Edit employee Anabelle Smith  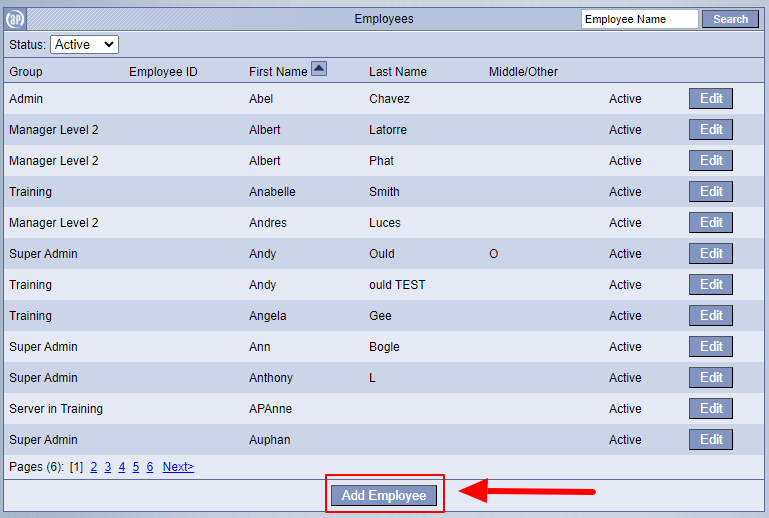click(711, 191)
